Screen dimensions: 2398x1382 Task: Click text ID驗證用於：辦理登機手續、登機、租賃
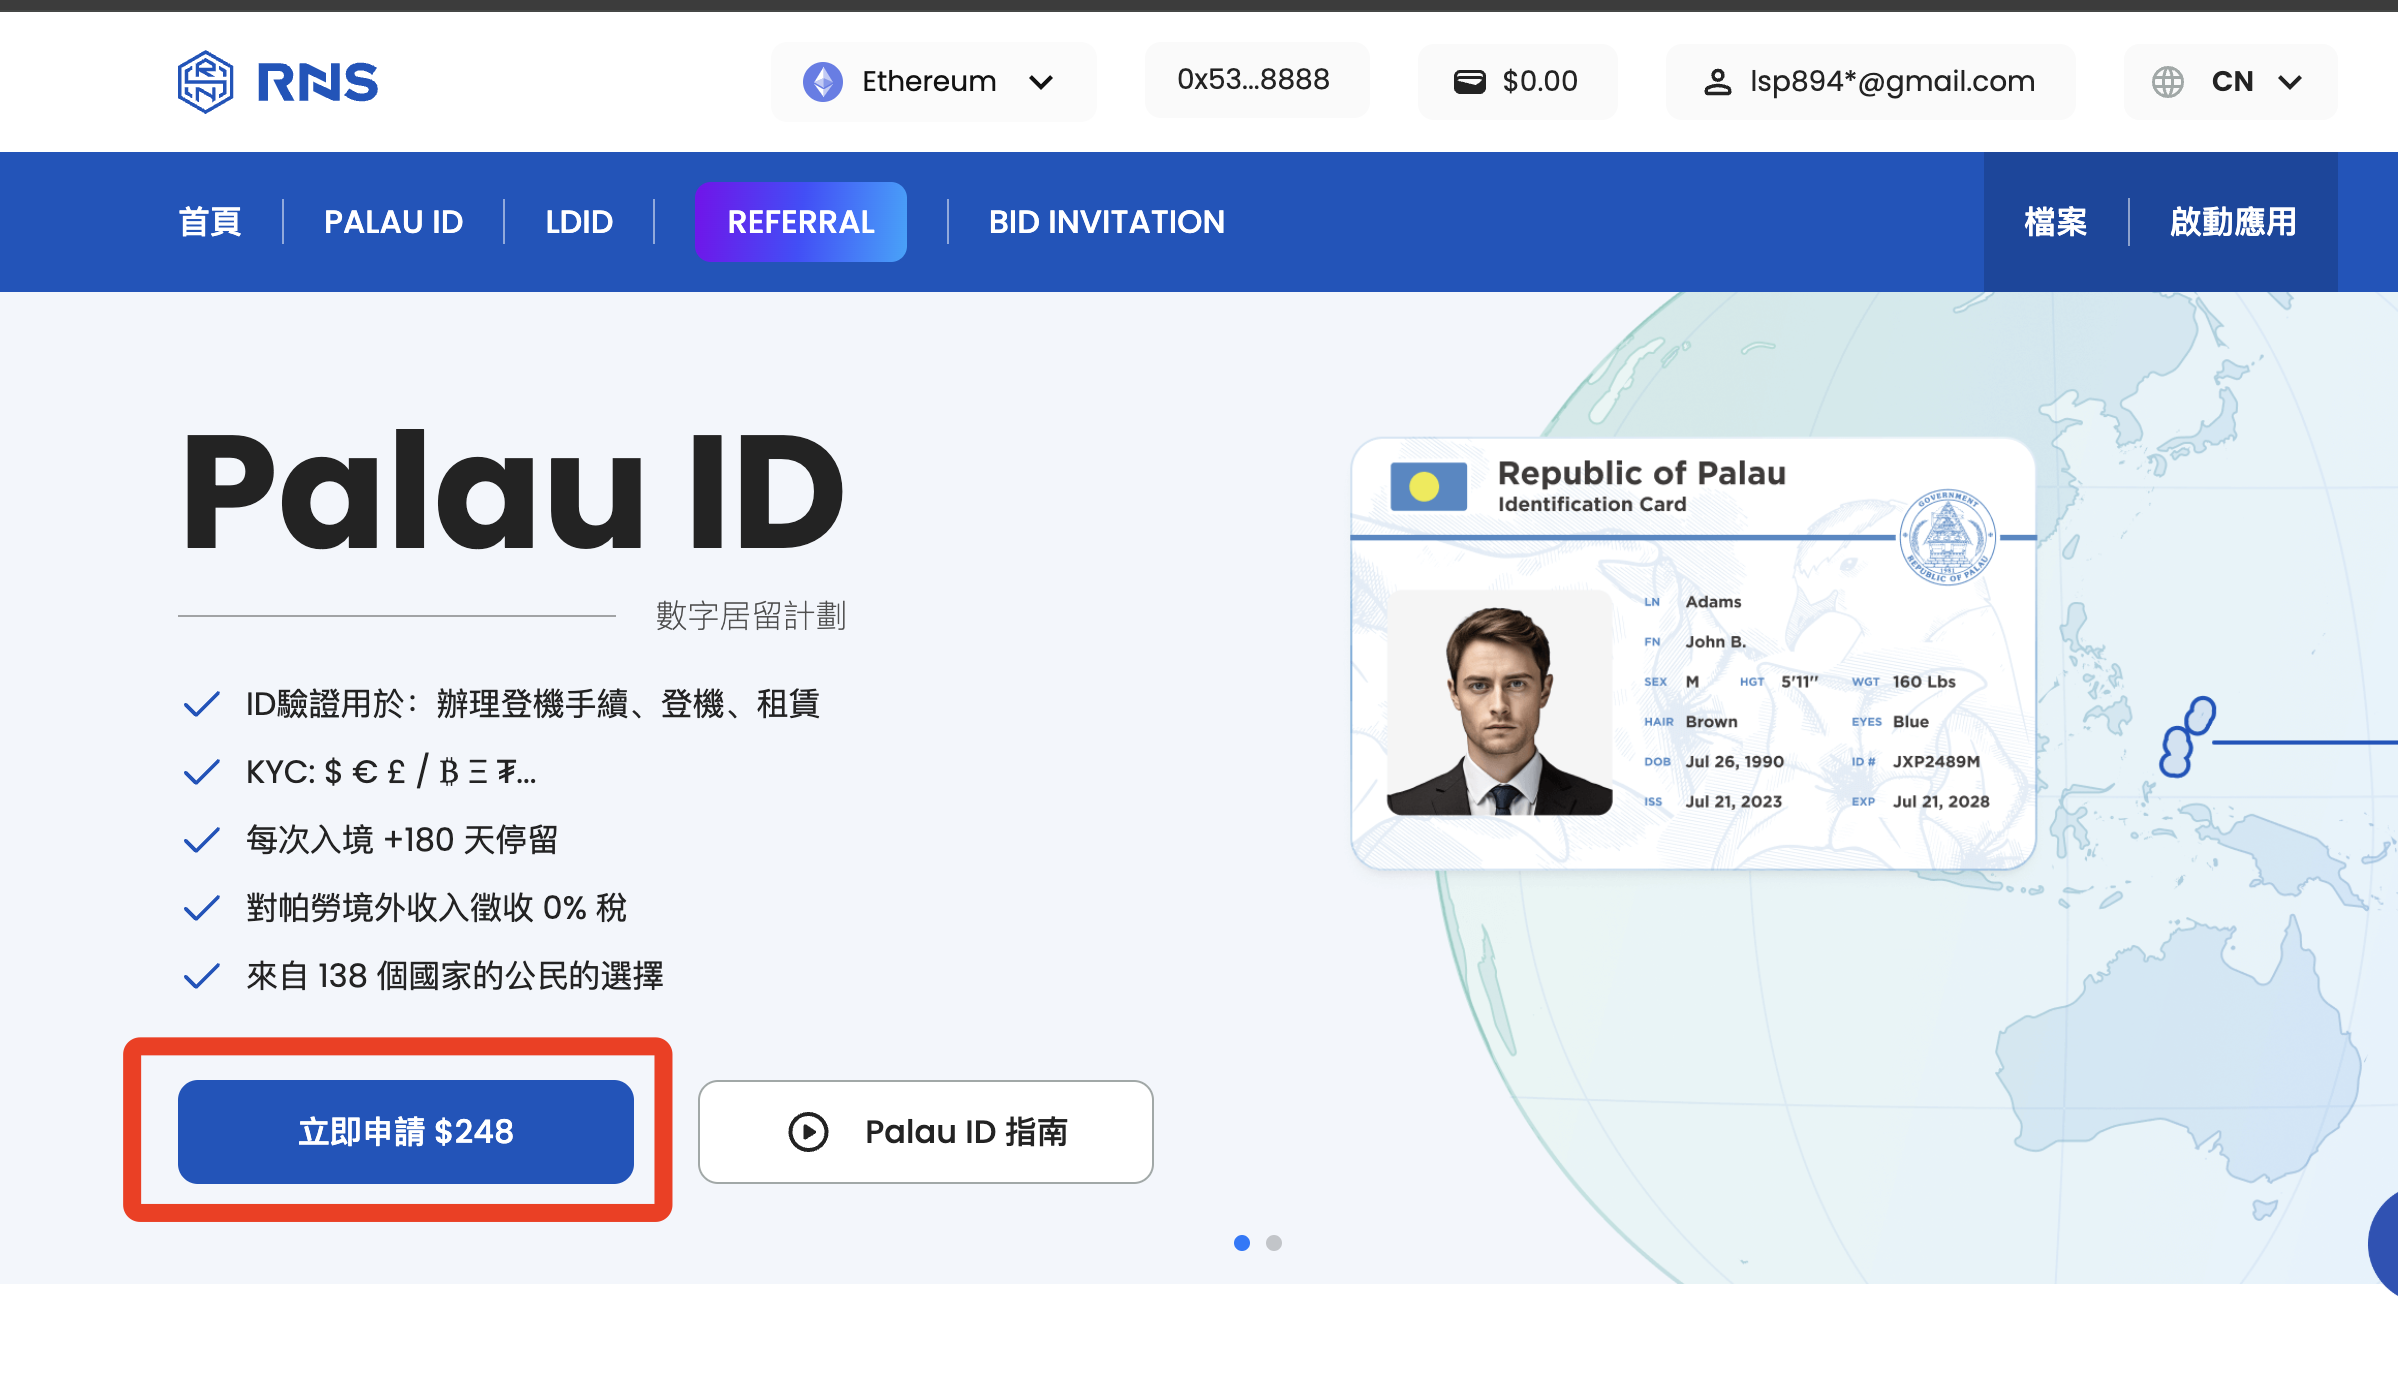(533, 704)
